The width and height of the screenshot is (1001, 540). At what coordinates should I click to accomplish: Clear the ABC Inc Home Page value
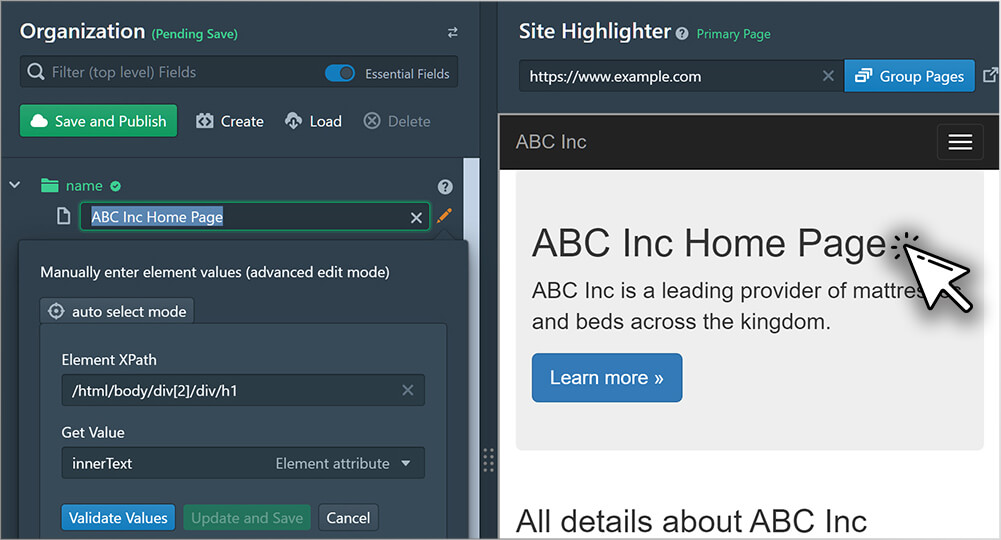click(x=416, y=218)
